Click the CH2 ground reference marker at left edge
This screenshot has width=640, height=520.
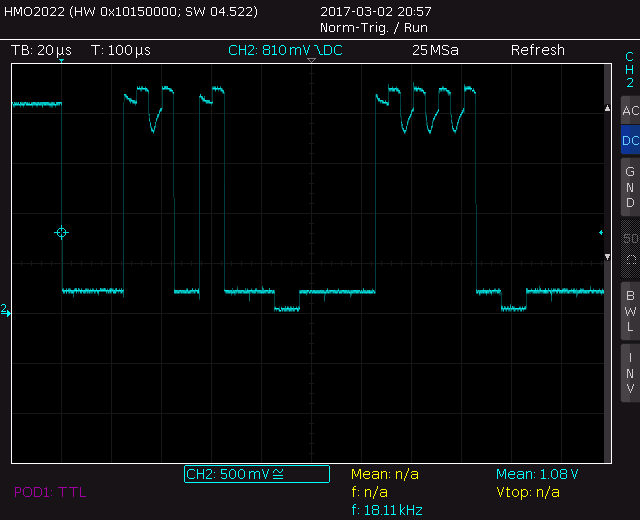click(x=6, y=310)
